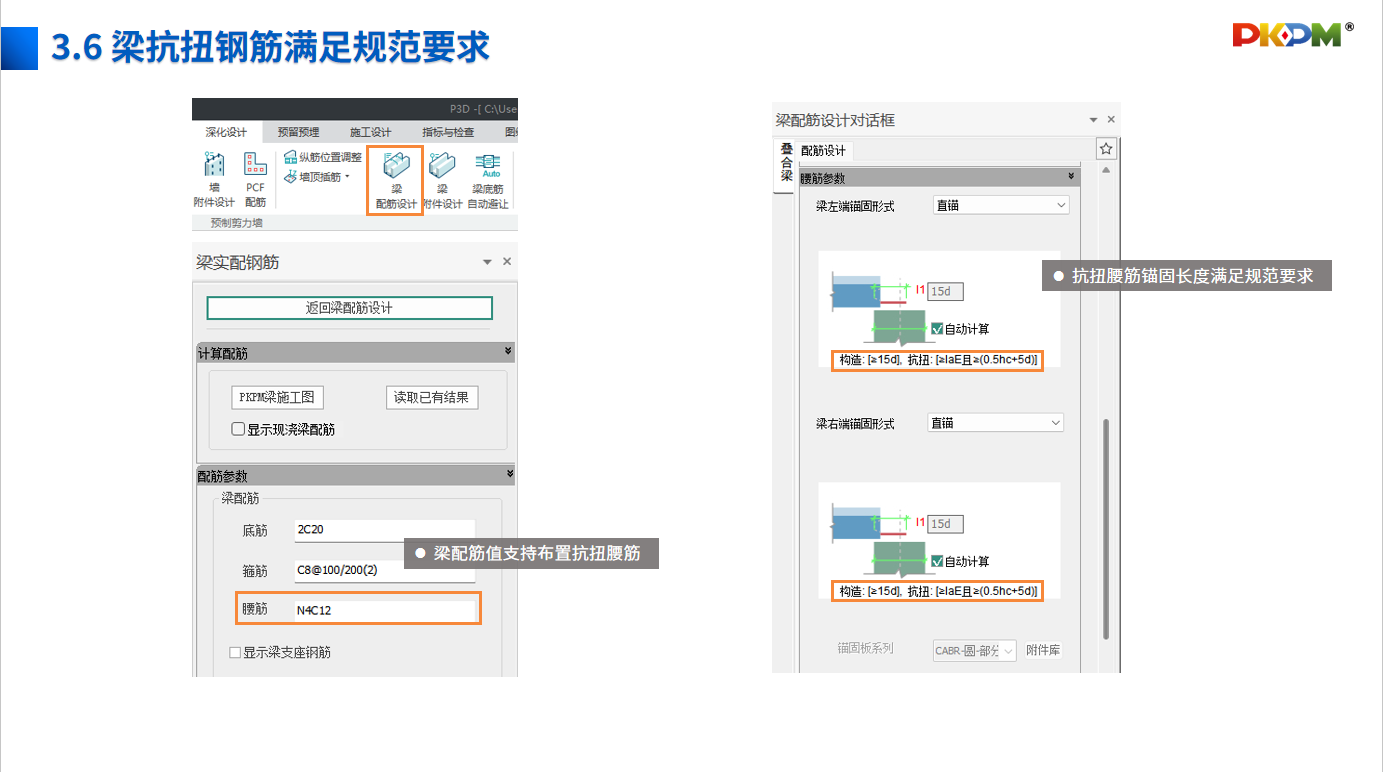The image size is (1383, 772).
Task: Open the 墙附件设计 wall attachment design tool
Action: 214,180
